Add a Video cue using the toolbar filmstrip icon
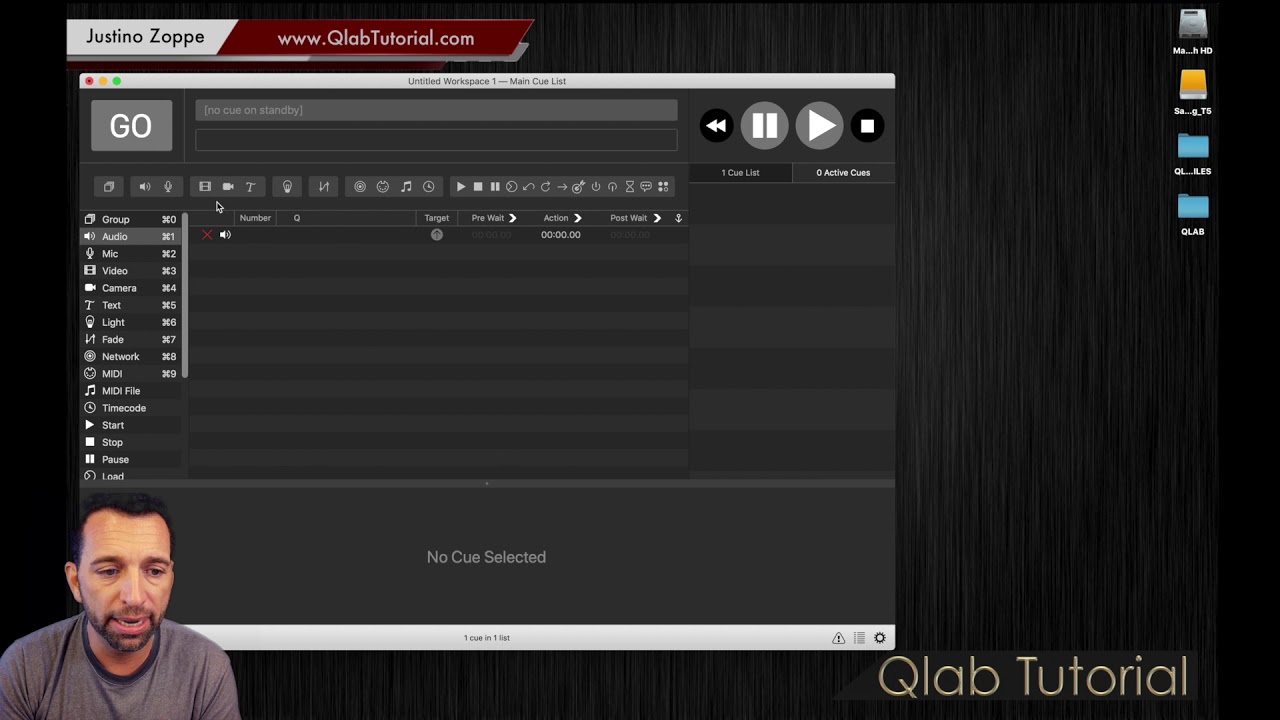1280x720 pixels. 205,187
